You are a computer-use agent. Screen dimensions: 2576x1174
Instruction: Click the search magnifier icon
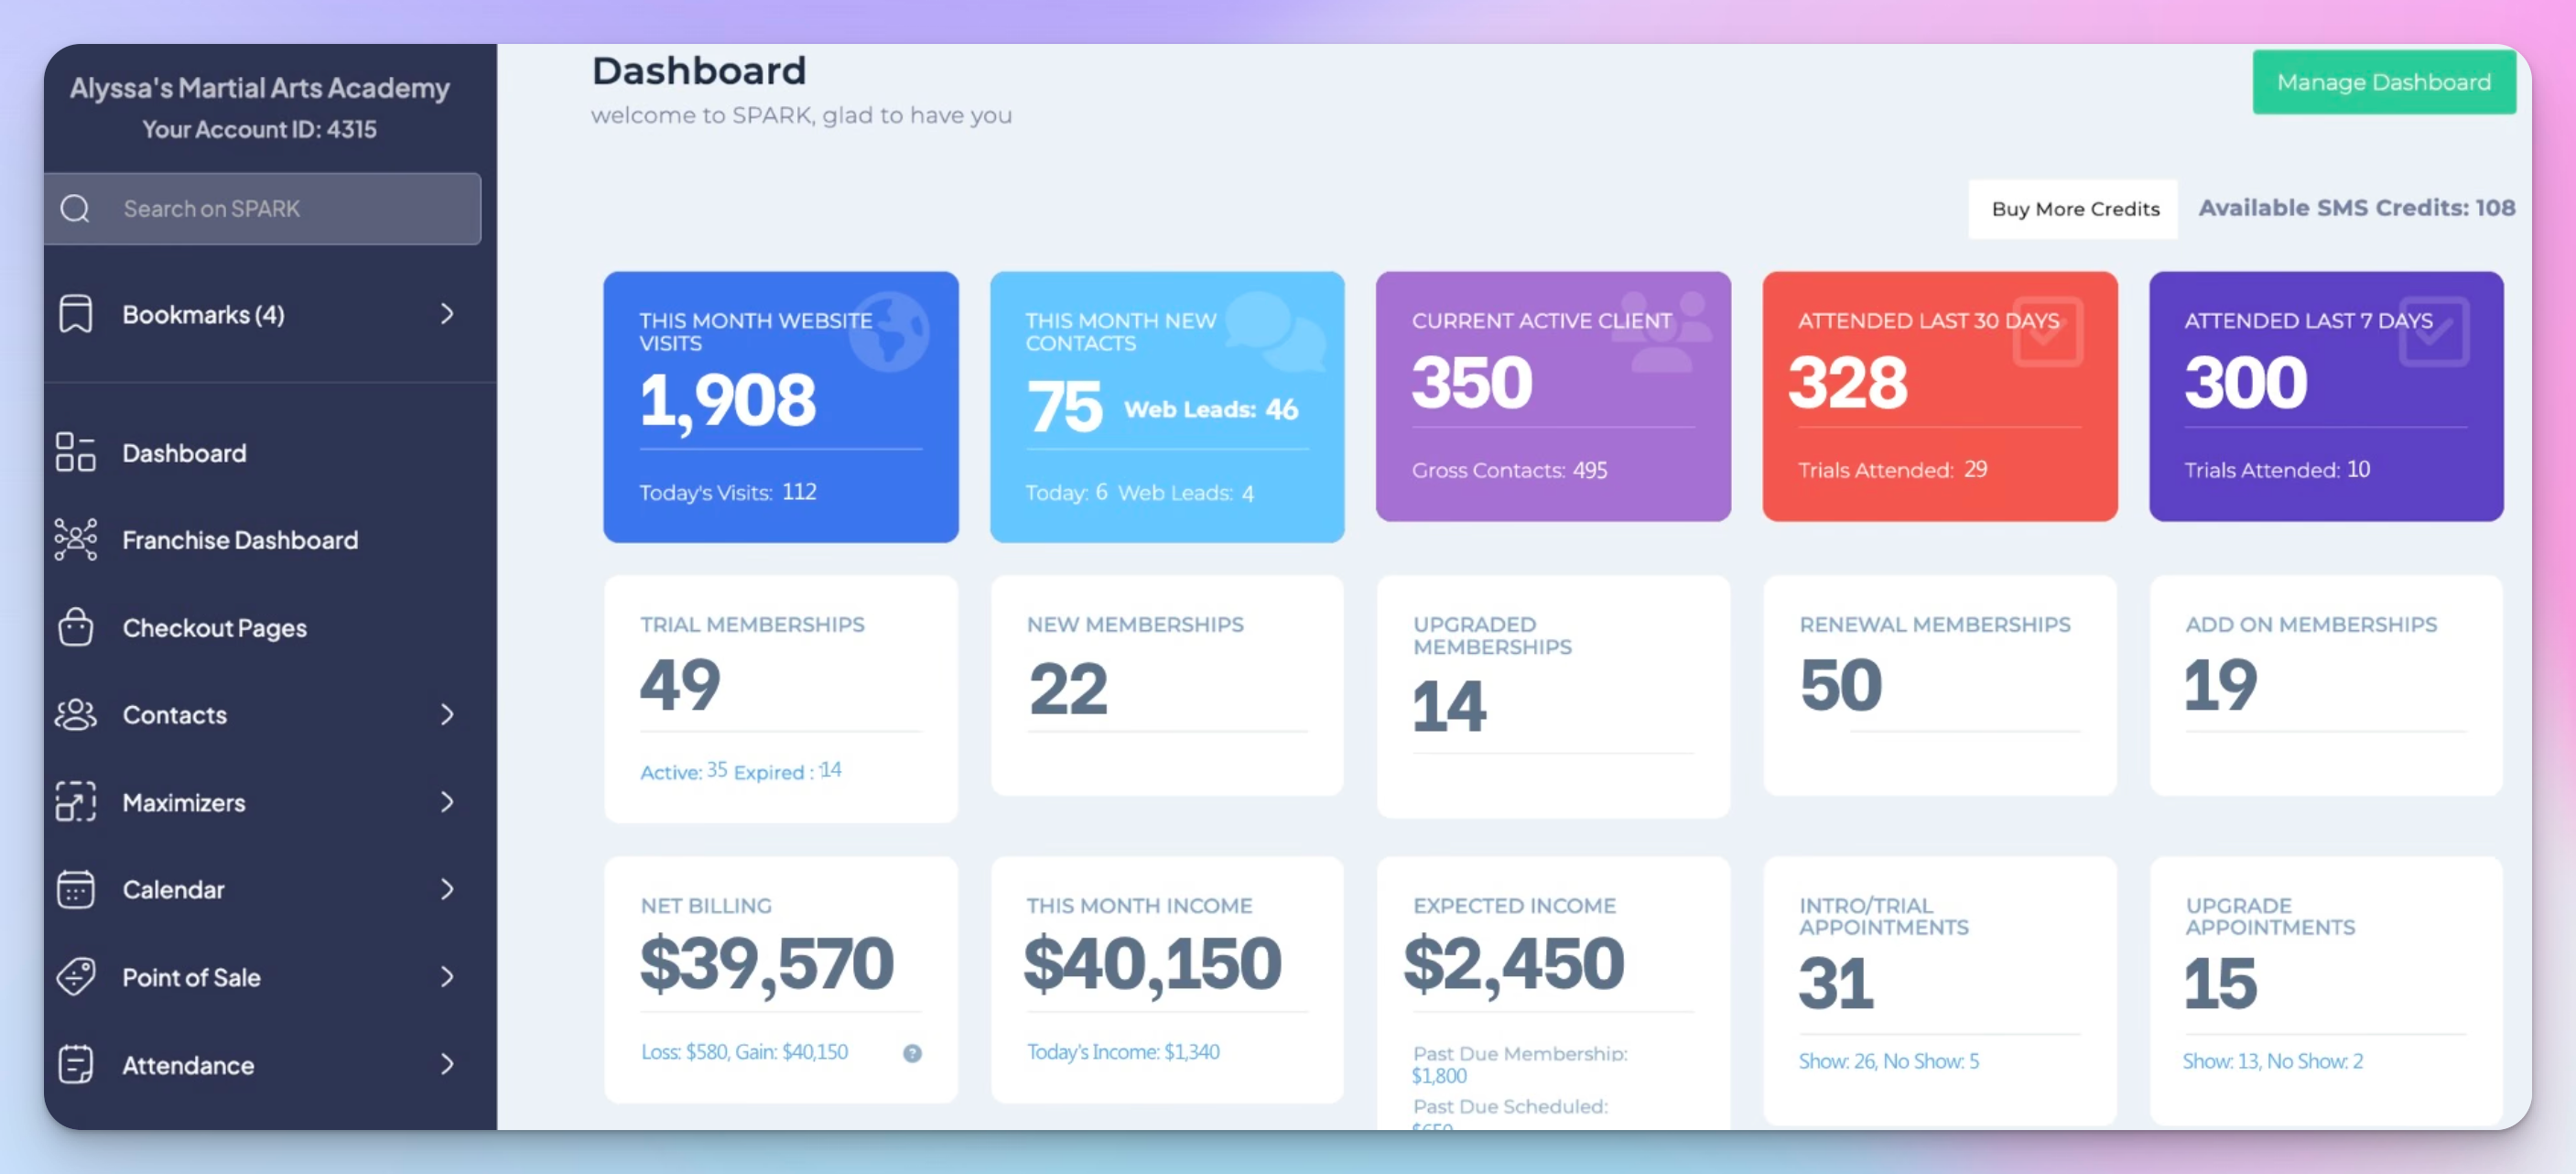(x=75, y=209)
